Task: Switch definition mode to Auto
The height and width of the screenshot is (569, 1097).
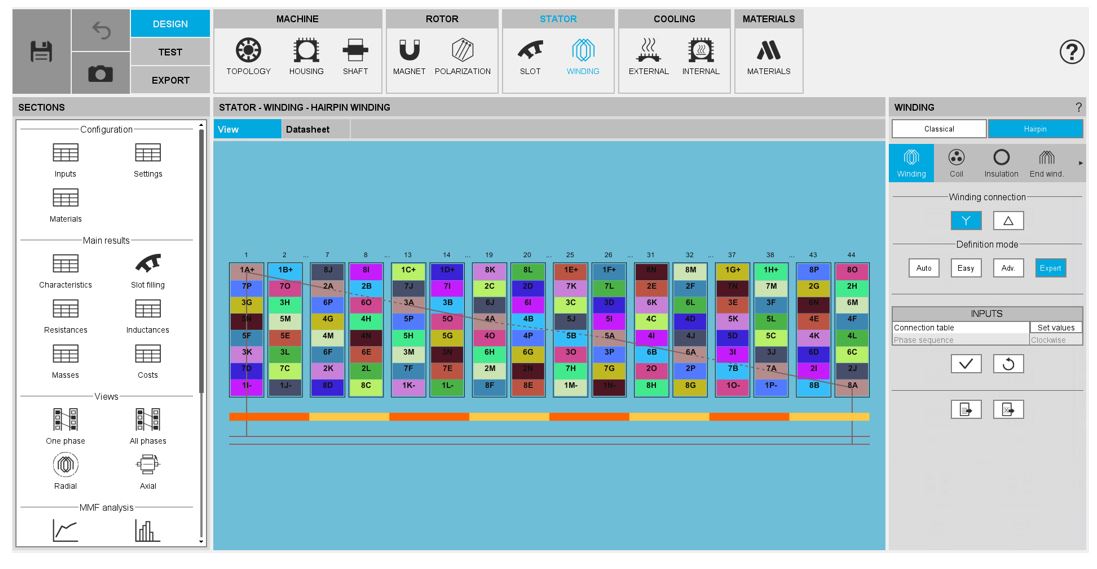Action: pos(924,268)
